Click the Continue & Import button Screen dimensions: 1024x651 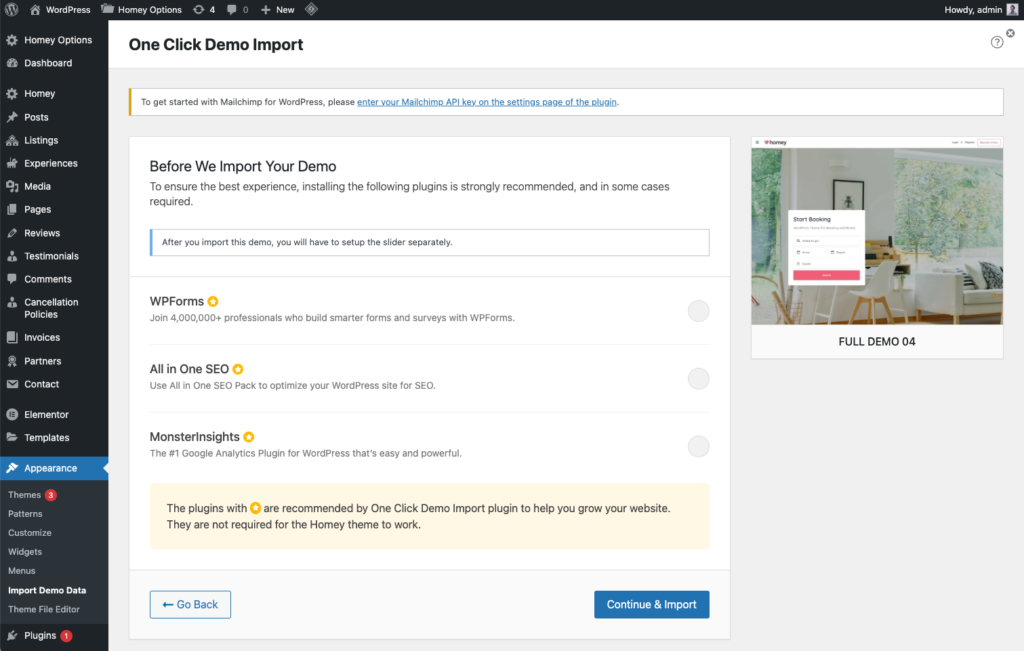[x=652, y=605]
